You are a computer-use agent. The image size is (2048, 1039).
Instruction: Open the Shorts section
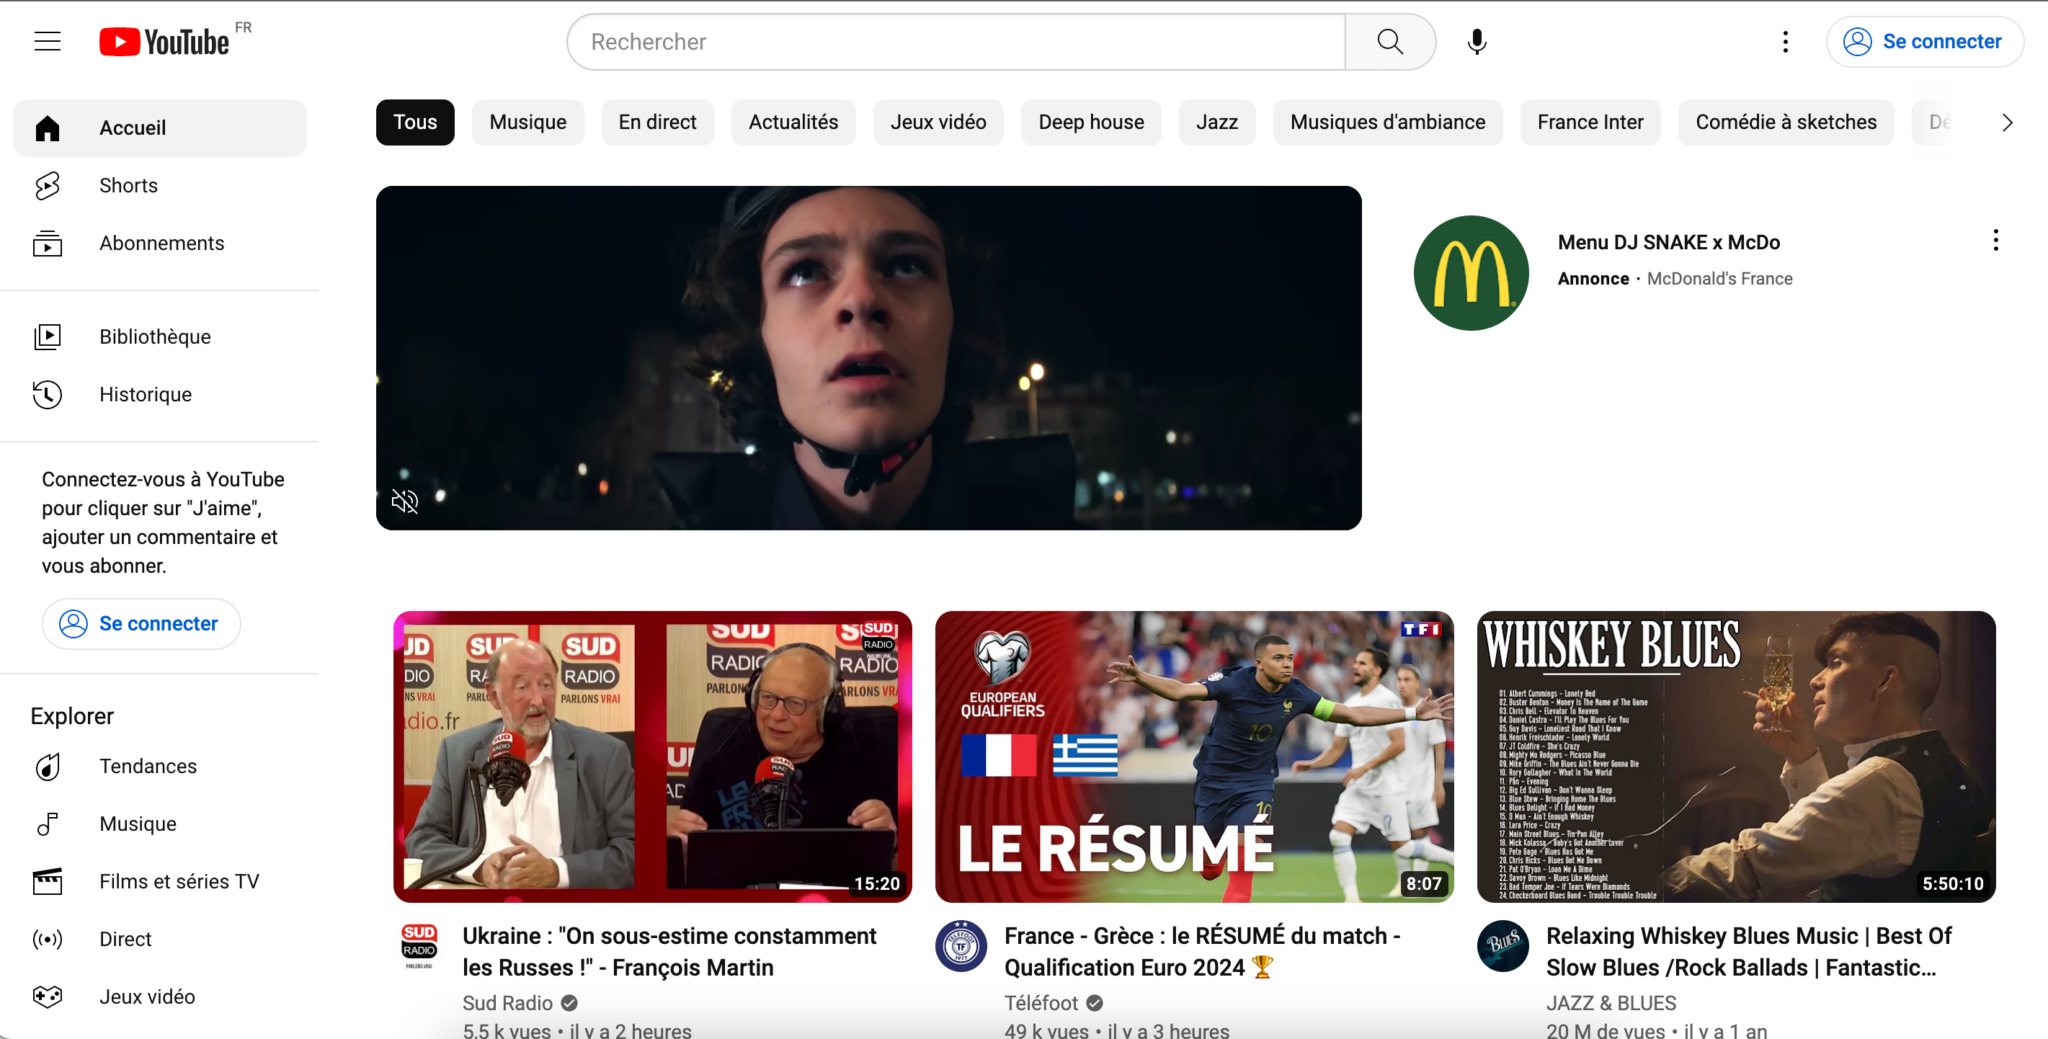127,185
